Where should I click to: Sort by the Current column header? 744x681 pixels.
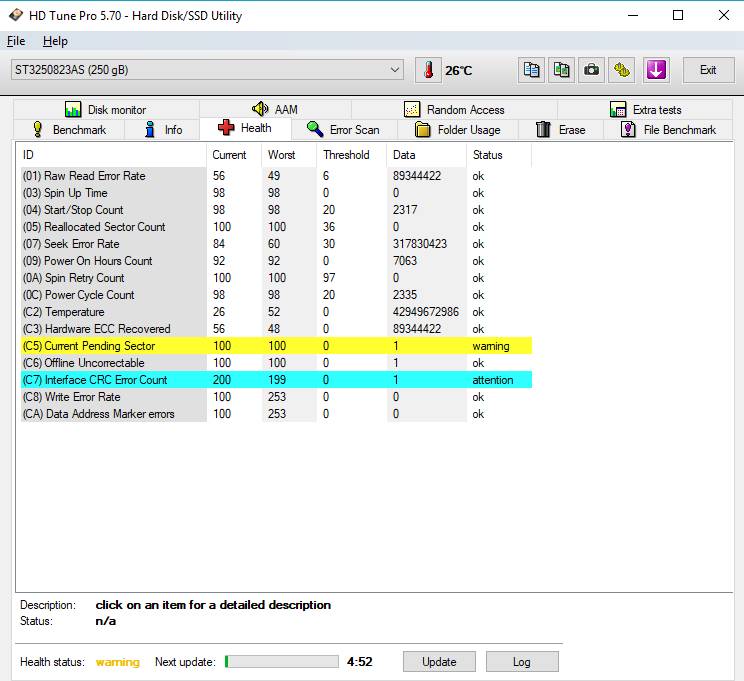tap(234, 155)
